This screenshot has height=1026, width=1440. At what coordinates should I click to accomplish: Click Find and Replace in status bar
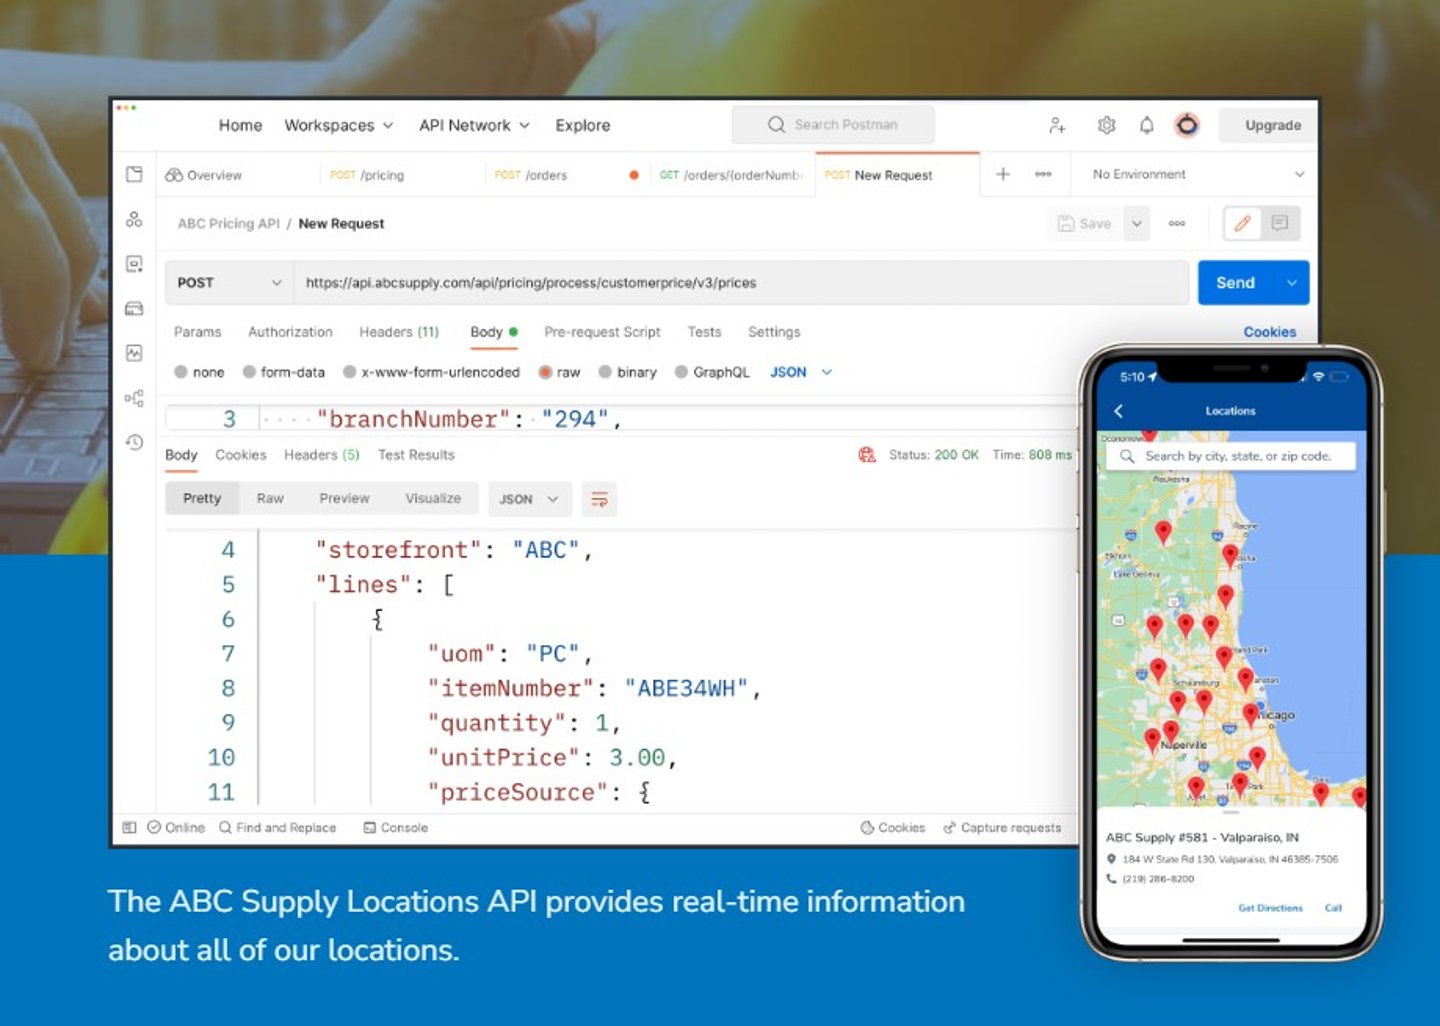coord(278,828)
